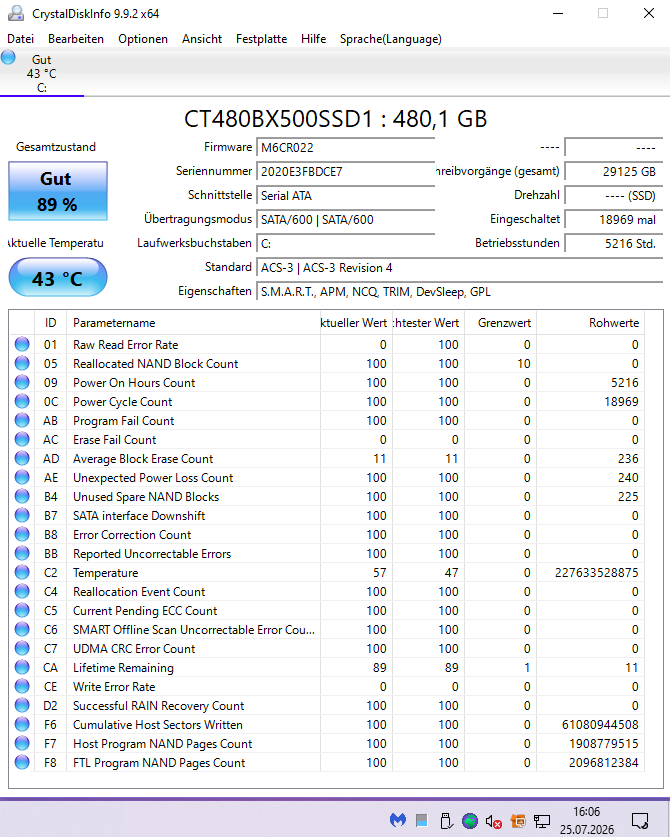Click the raw value 61080944508
The image size is (670, 837).
click(600, 725)
